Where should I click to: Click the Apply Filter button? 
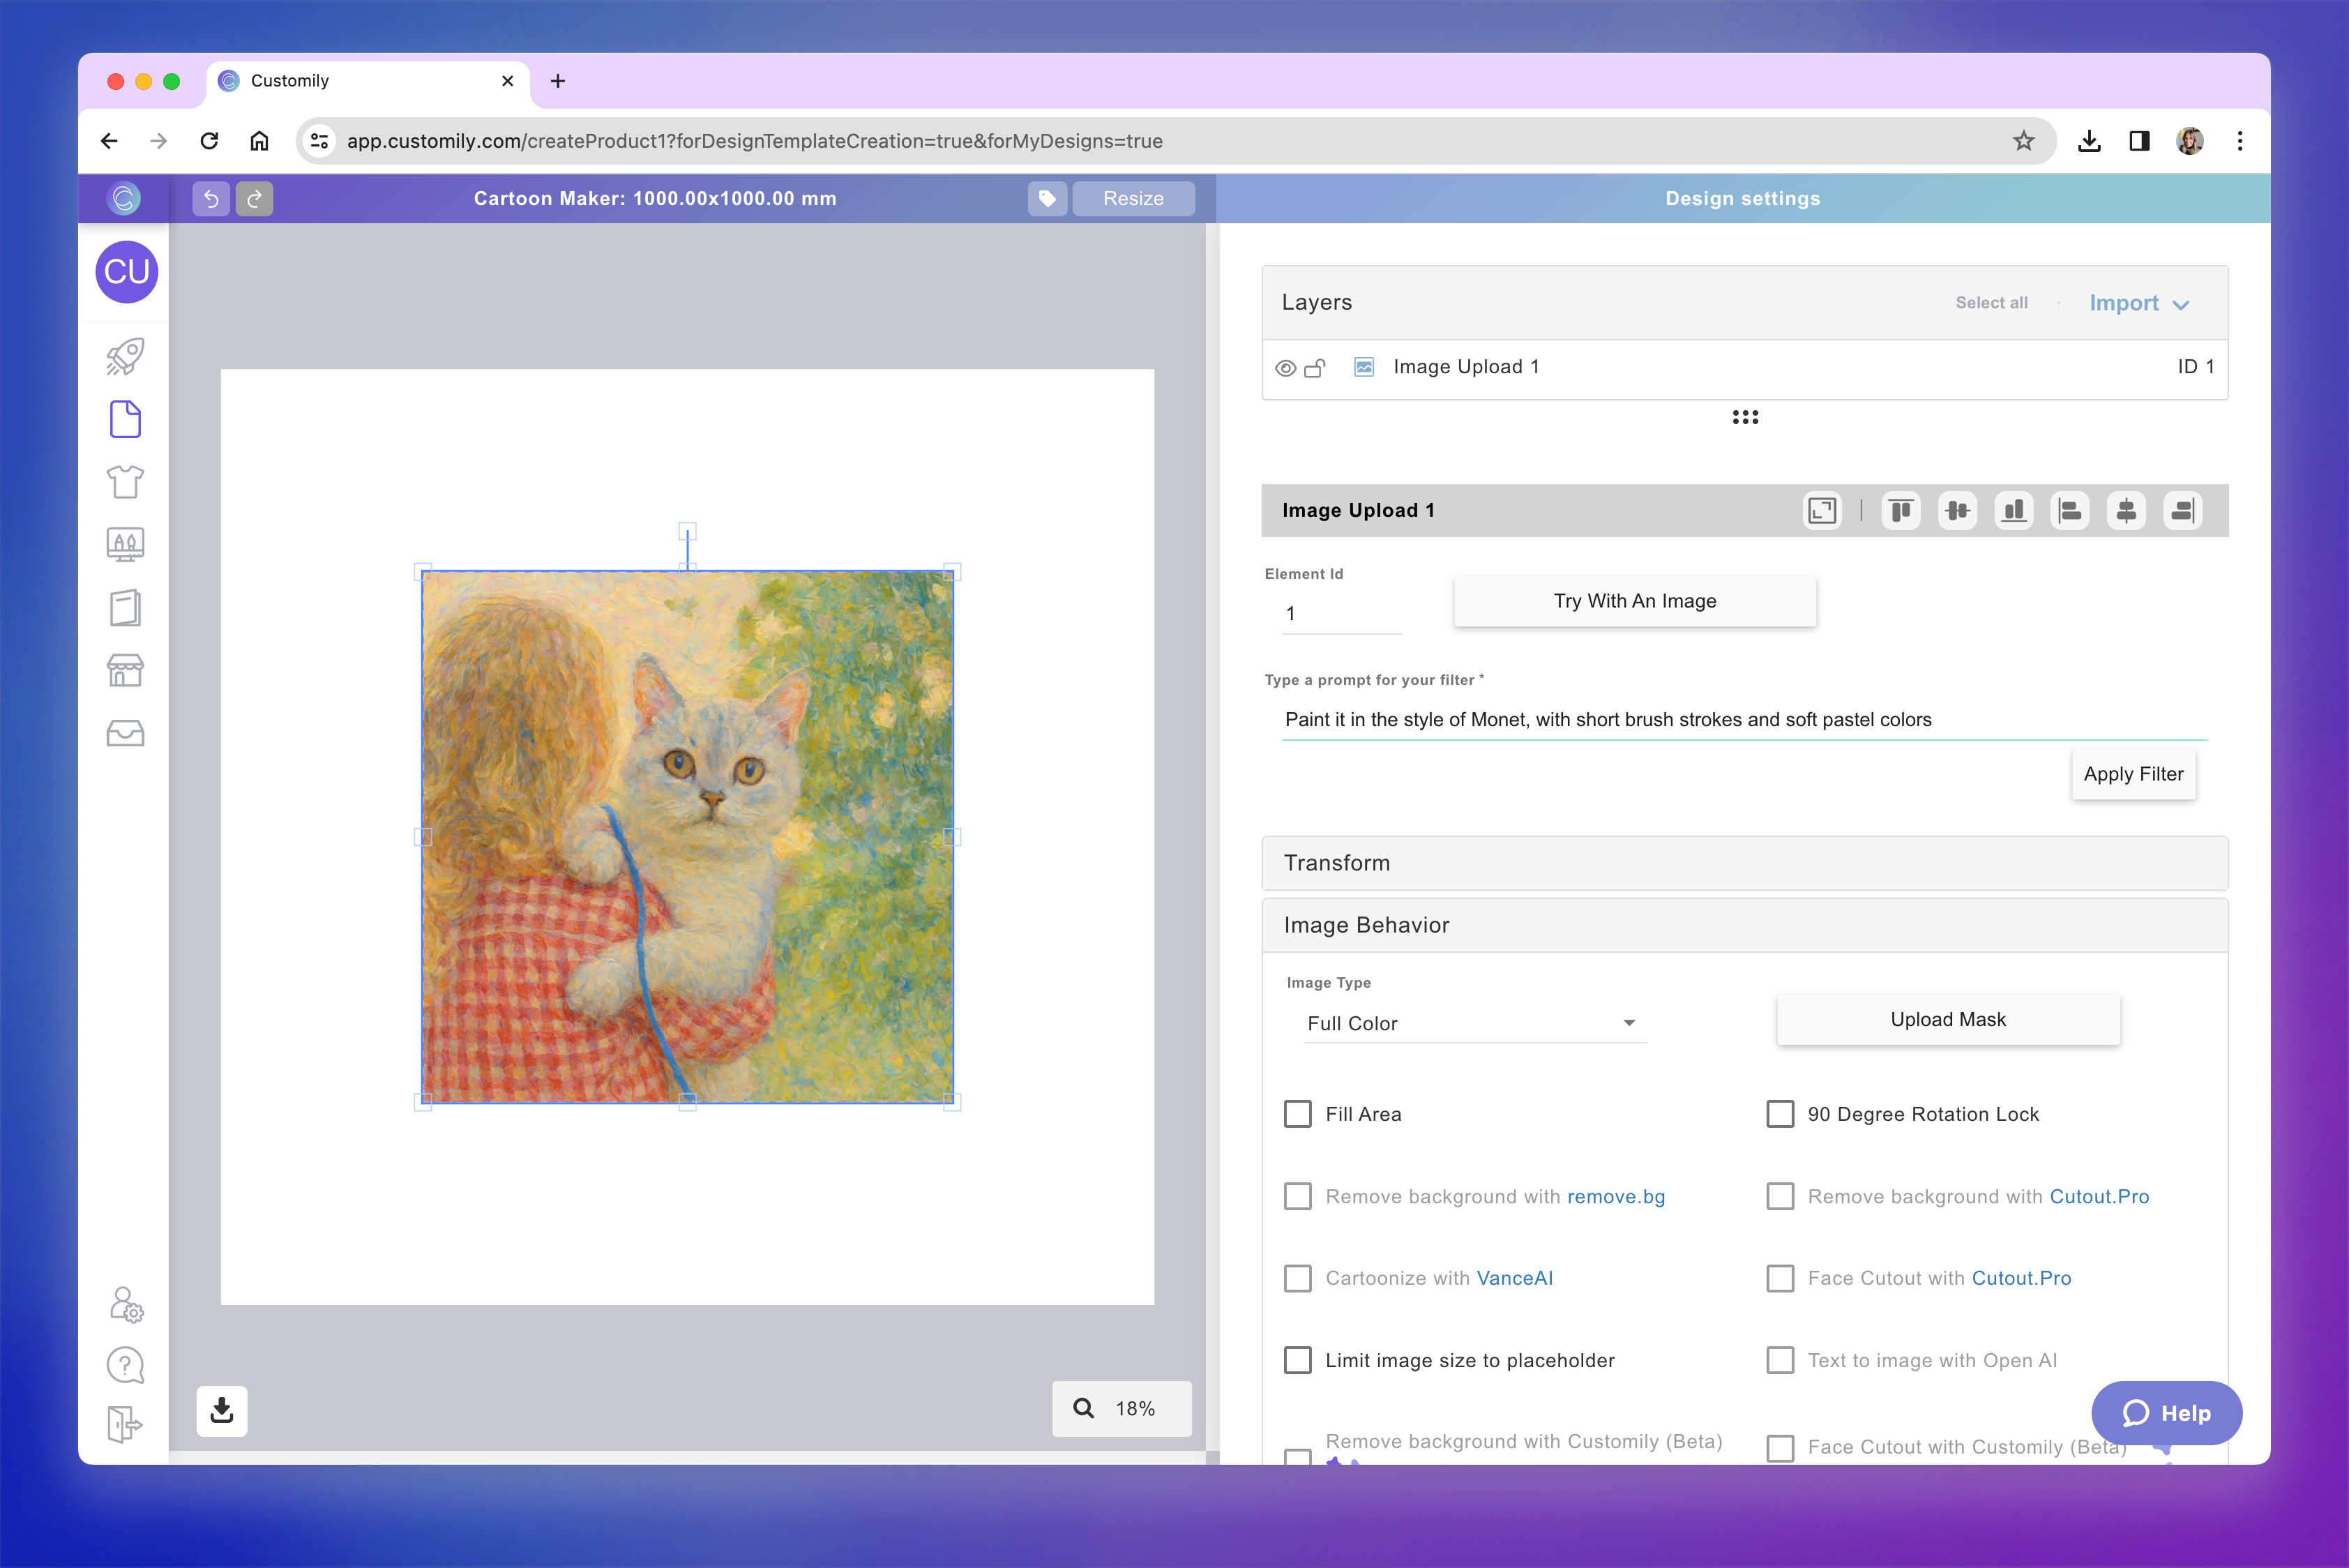pyautogui.click(x=2133, y=774)
